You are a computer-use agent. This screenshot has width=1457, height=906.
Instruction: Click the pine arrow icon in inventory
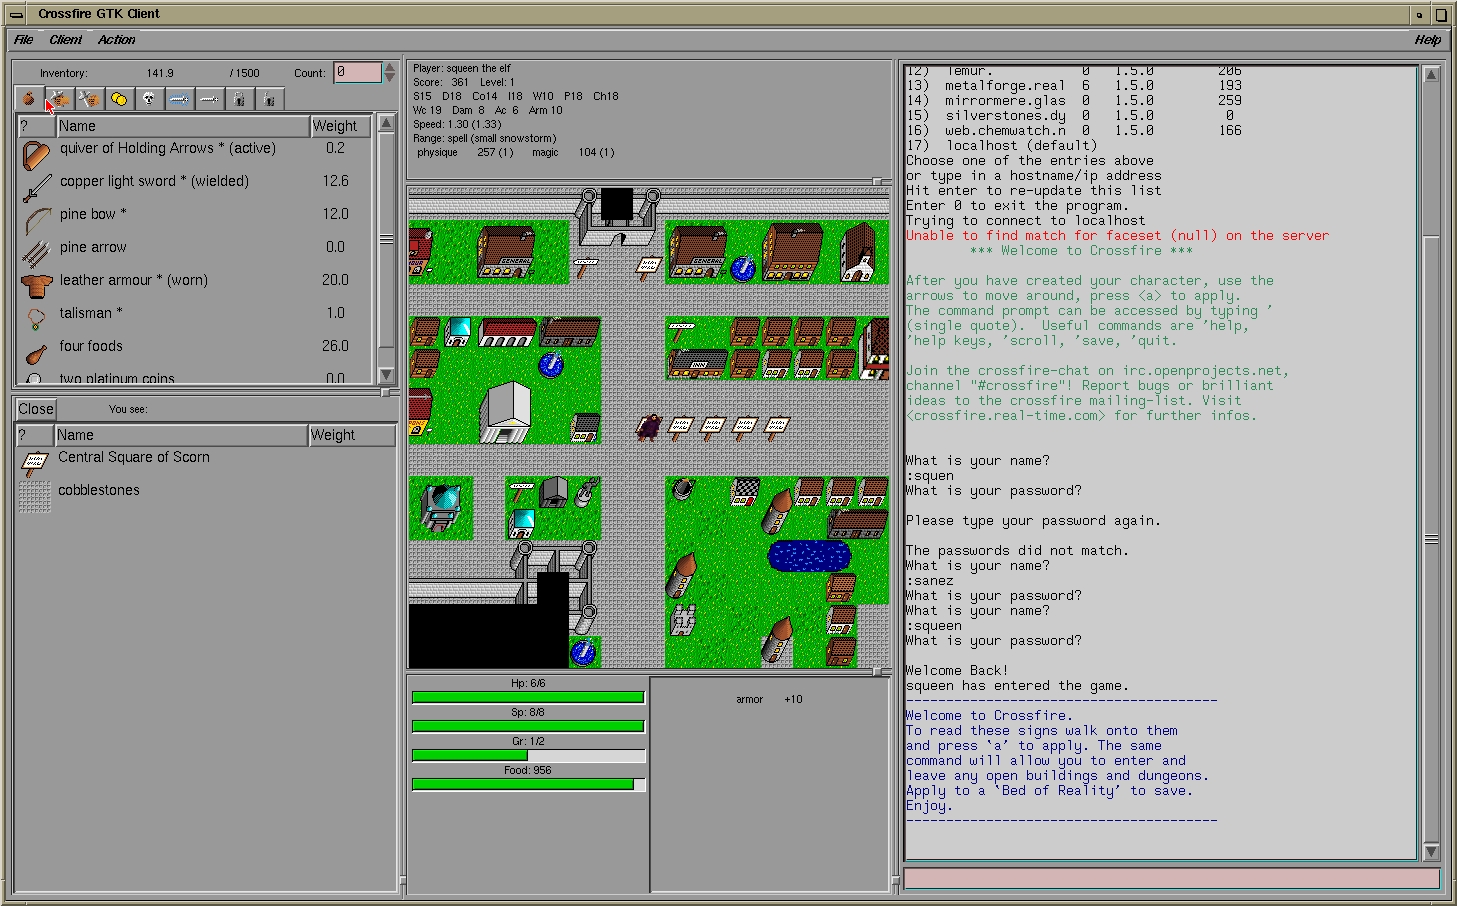point(36,254)
